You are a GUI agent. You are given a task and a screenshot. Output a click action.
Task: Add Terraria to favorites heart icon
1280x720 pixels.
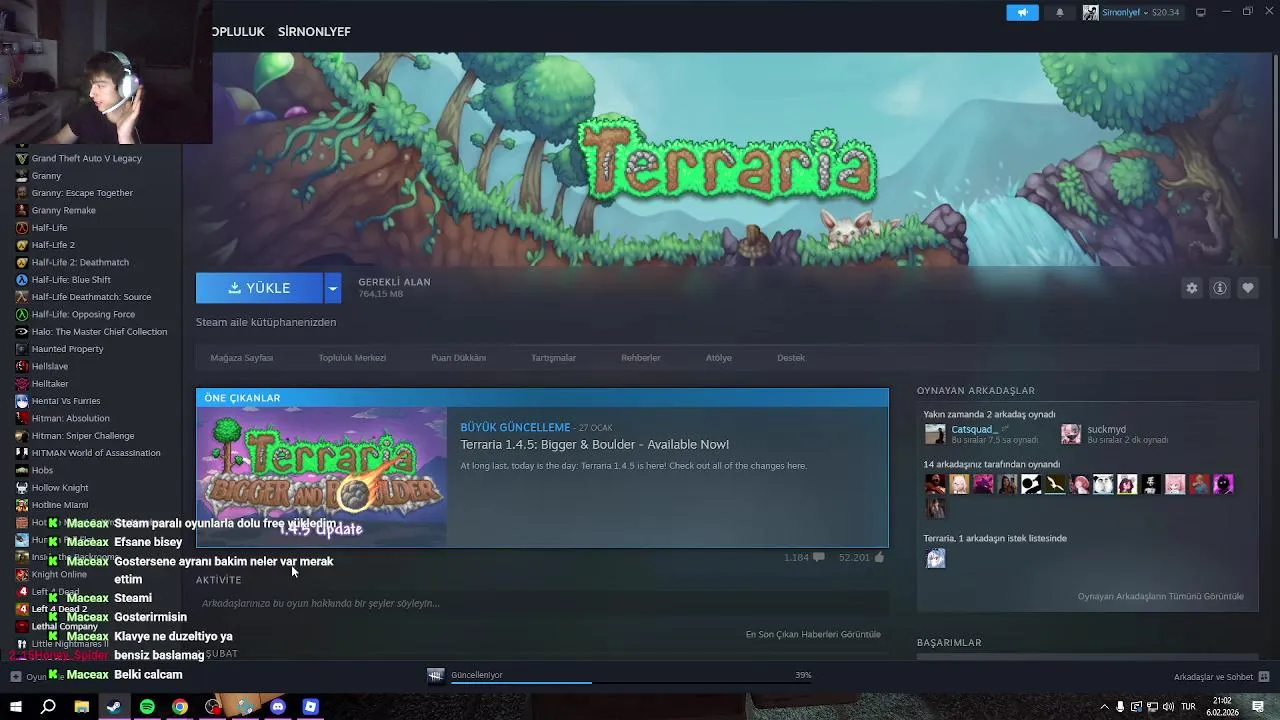click(1248, 288)
